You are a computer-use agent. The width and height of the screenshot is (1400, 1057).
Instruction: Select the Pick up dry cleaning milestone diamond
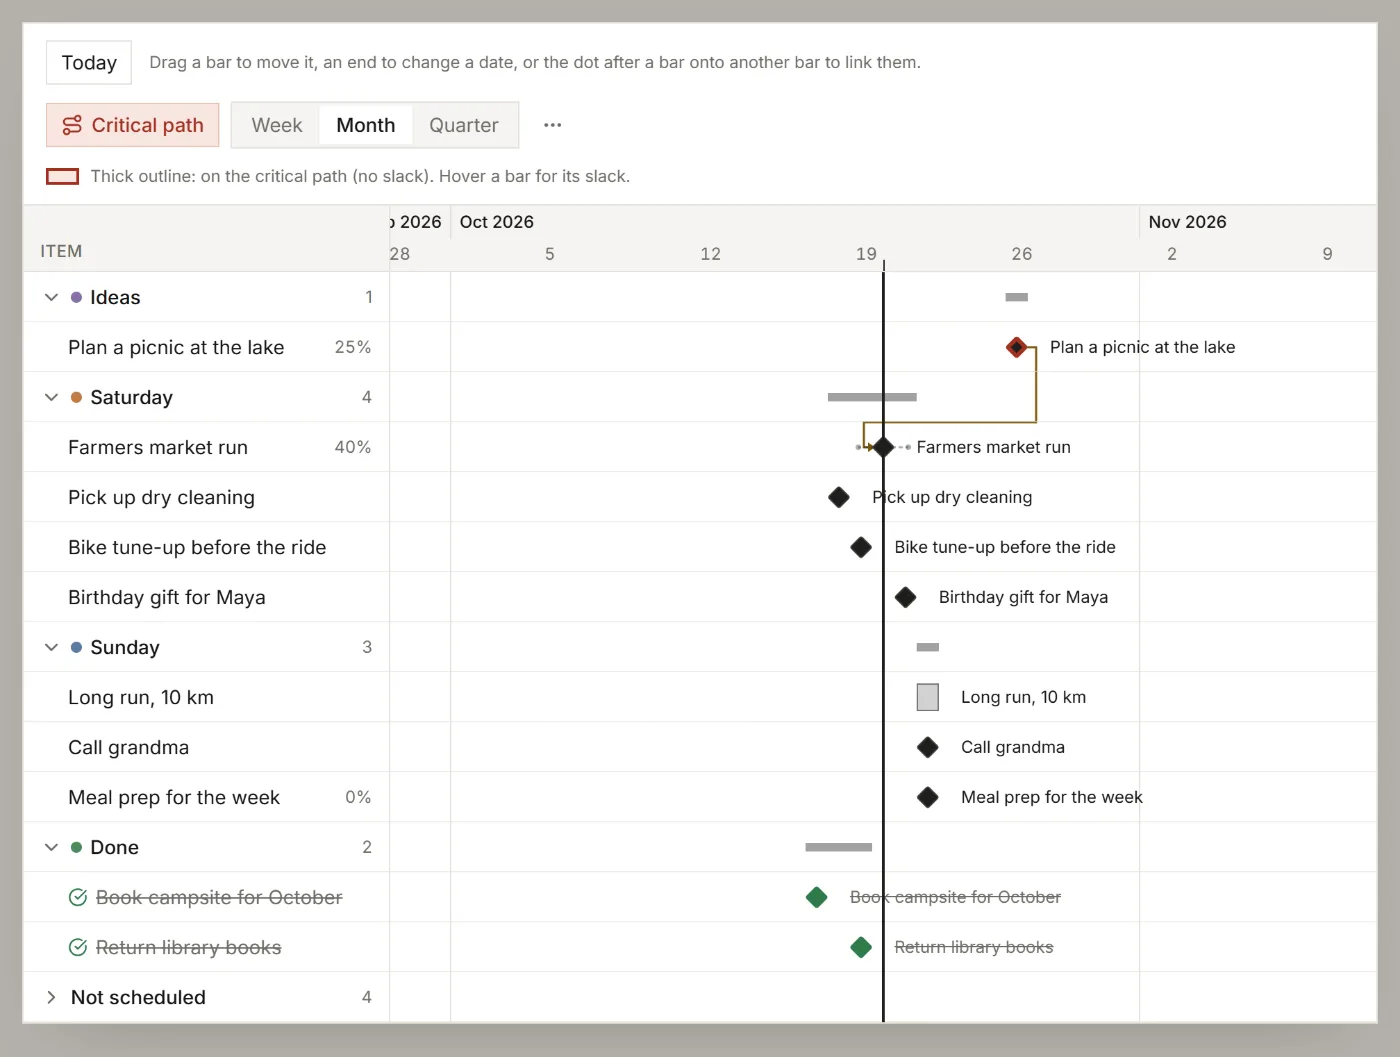(x=839, y=497)
